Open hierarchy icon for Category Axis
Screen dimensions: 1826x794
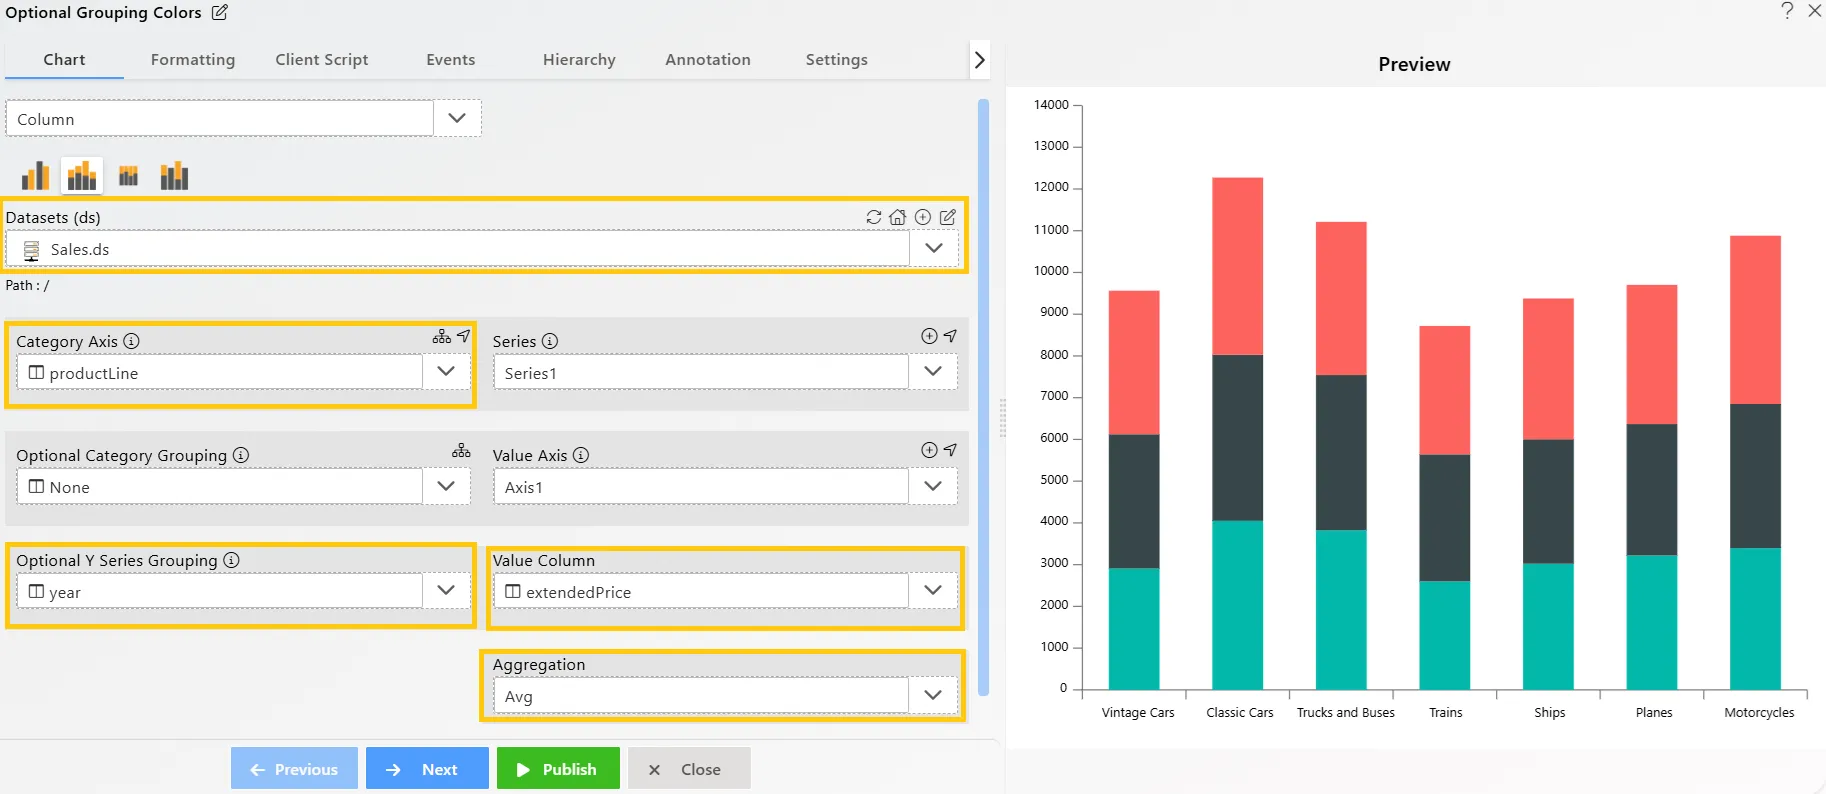441,337
